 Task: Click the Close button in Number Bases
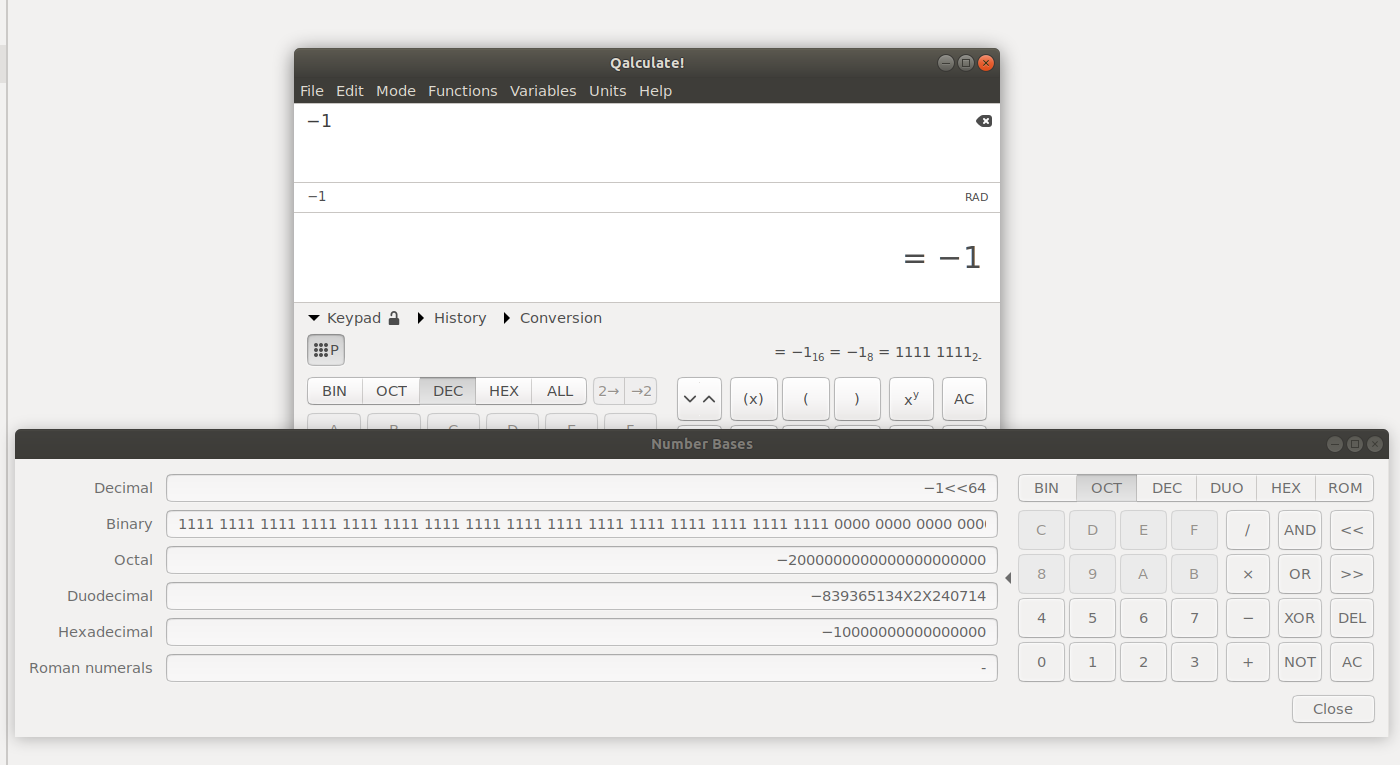[1333, 709]
